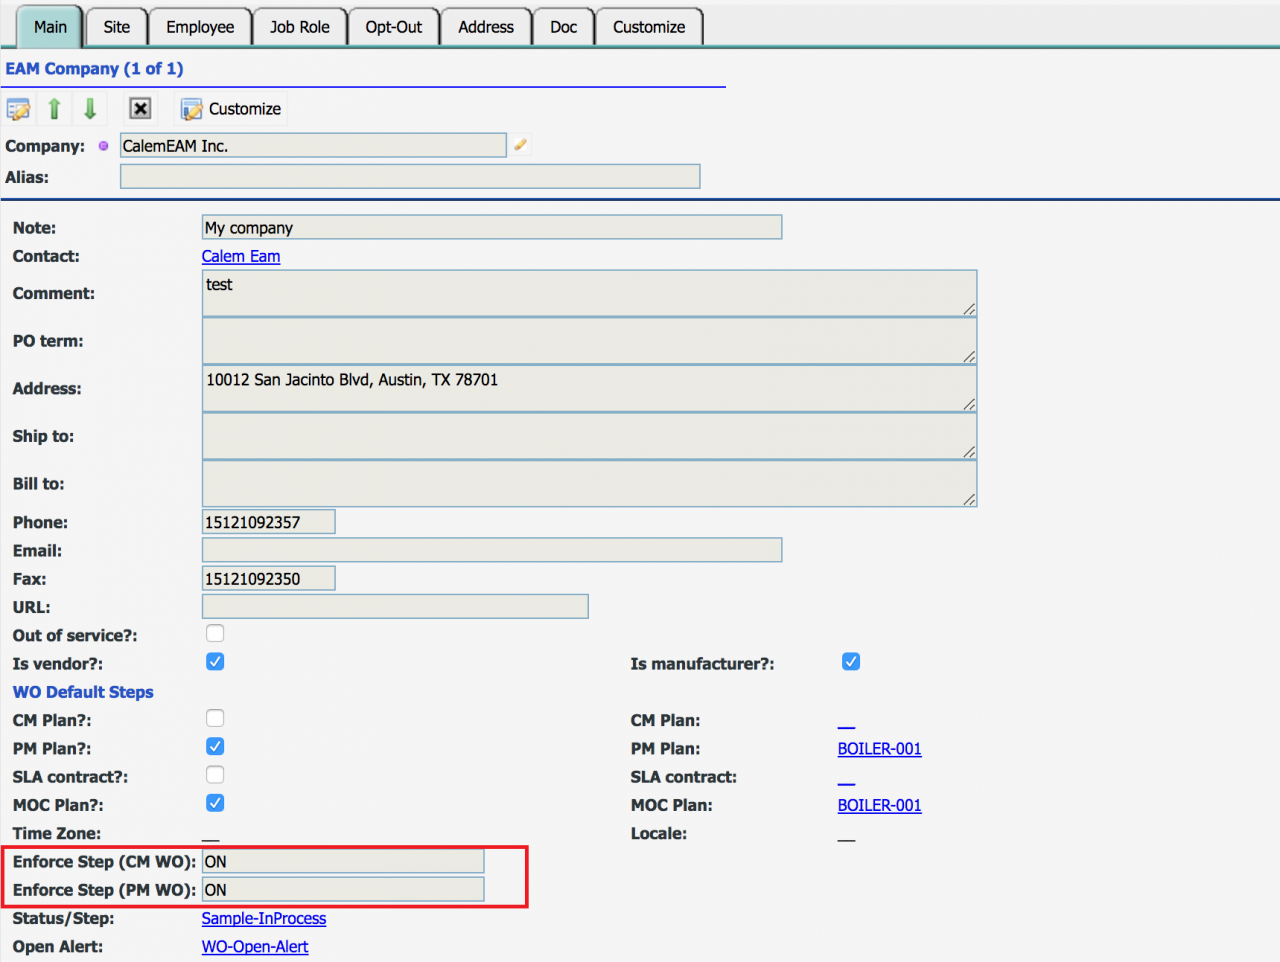This screenshot has width=1280, height=962.
Task: Select the X delete icon in the toolbar
Action: (139, 108)
